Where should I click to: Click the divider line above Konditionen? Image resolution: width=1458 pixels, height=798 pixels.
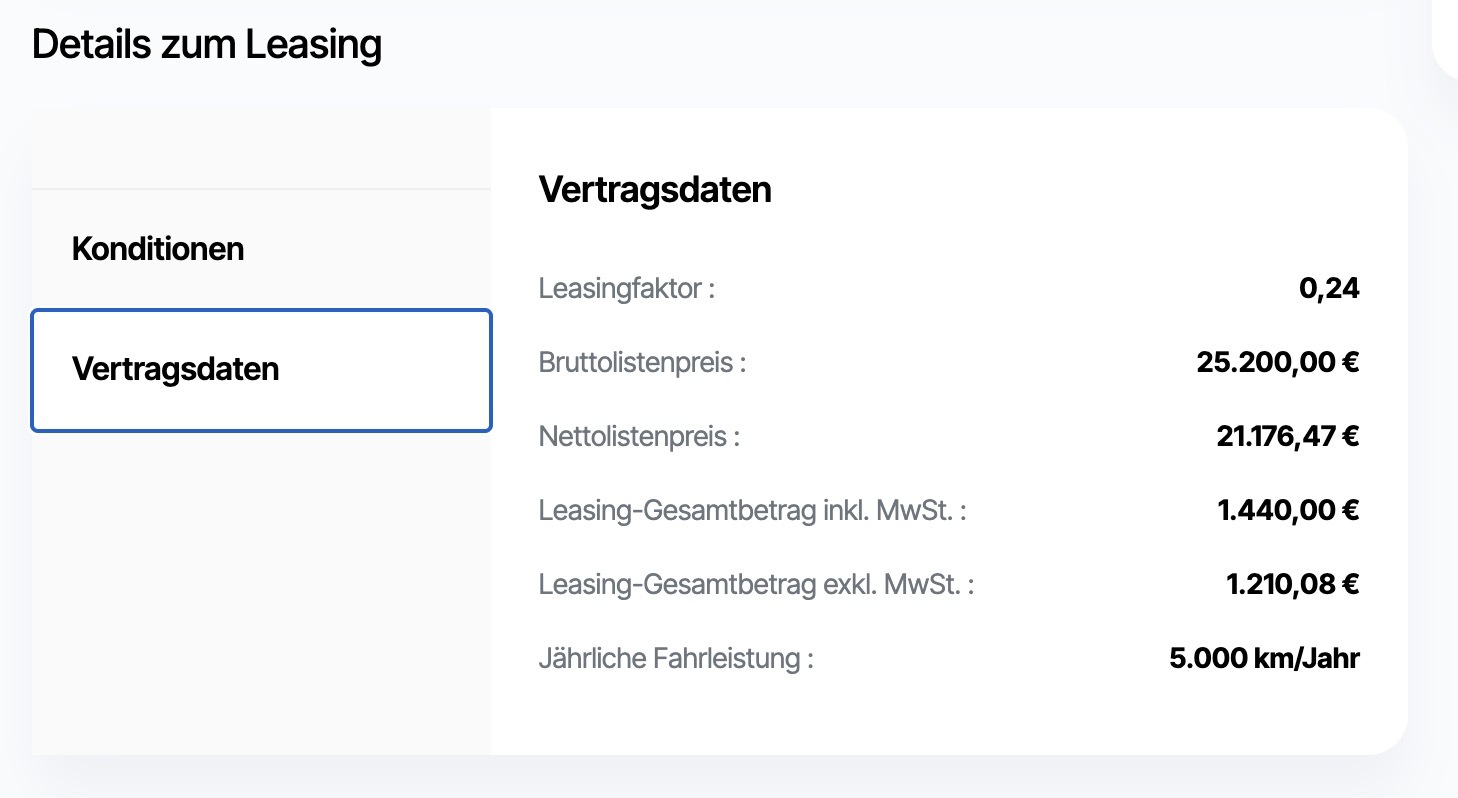click(261, 188)
